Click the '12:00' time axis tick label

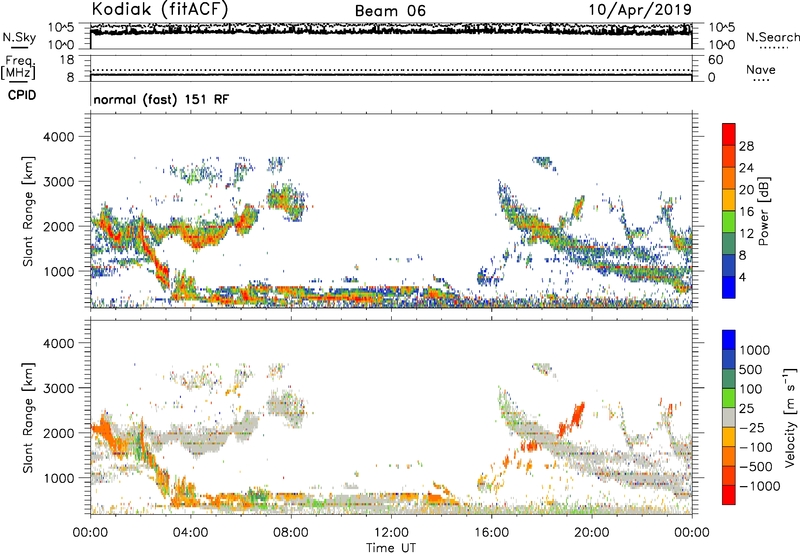click(x=391, y=533)
